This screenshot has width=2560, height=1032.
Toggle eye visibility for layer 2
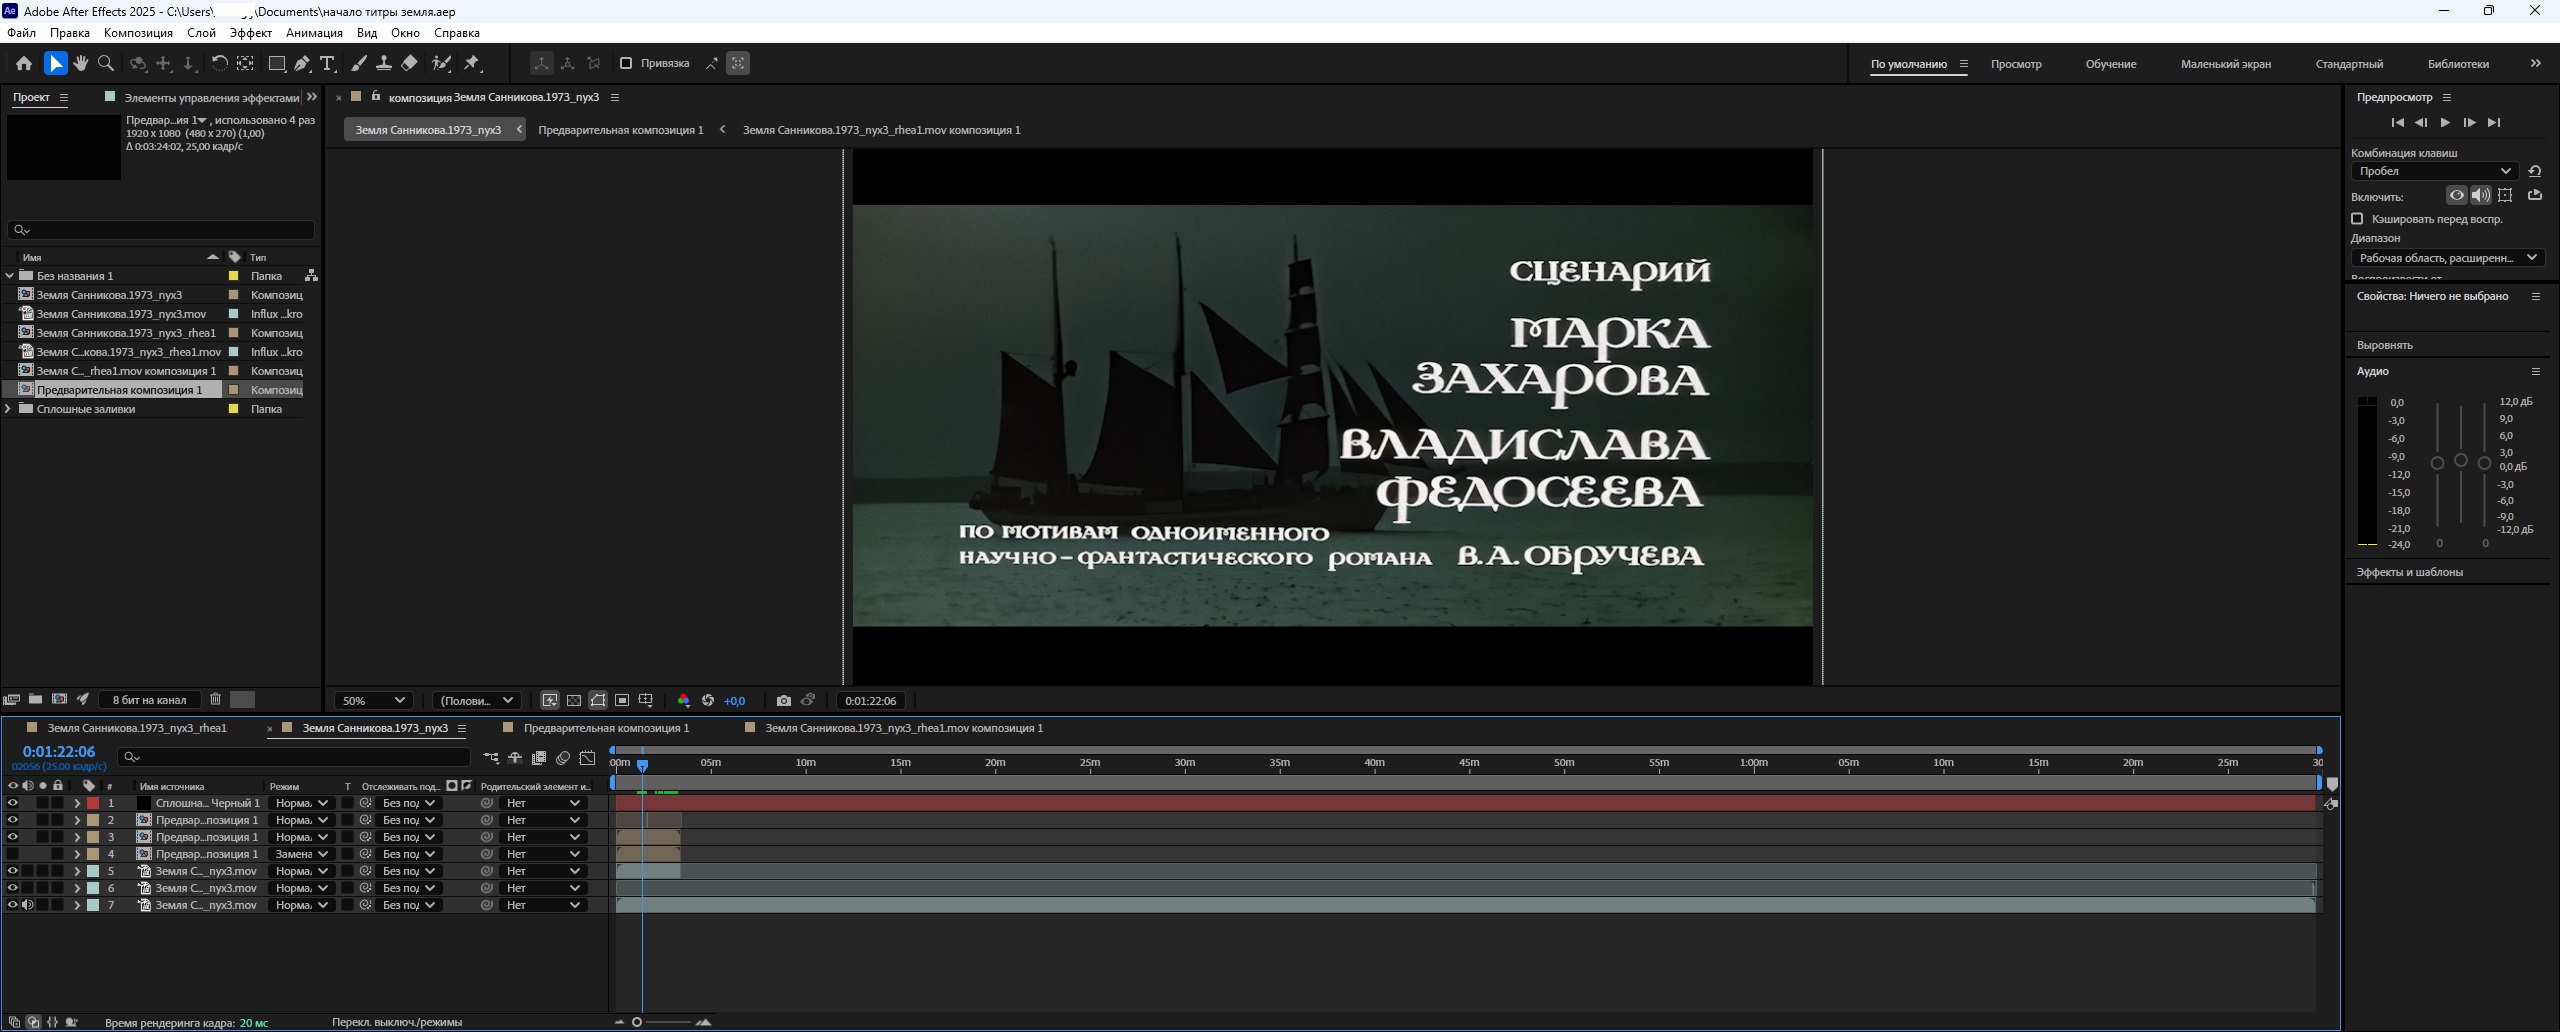tap(12, 820)
